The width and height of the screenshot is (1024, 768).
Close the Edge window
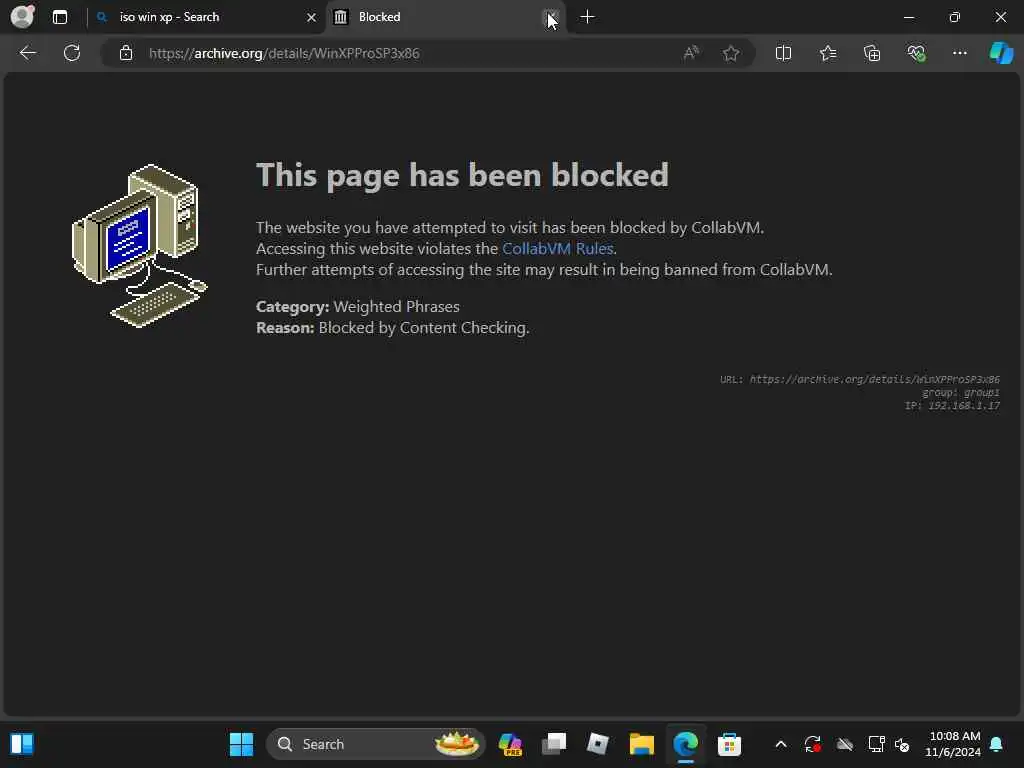click(x=1000, y=17)
